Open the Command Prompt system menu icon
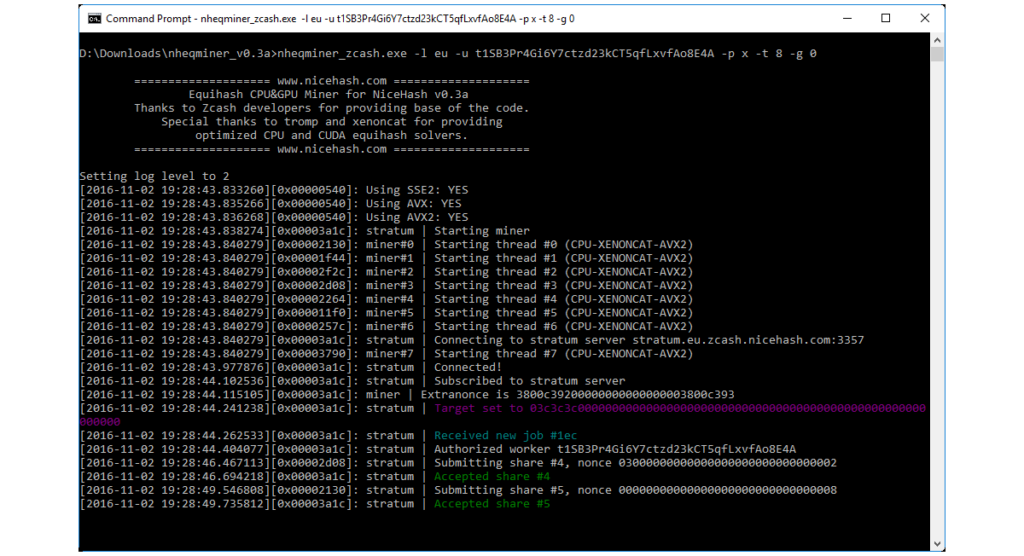 tap(95, 18)
